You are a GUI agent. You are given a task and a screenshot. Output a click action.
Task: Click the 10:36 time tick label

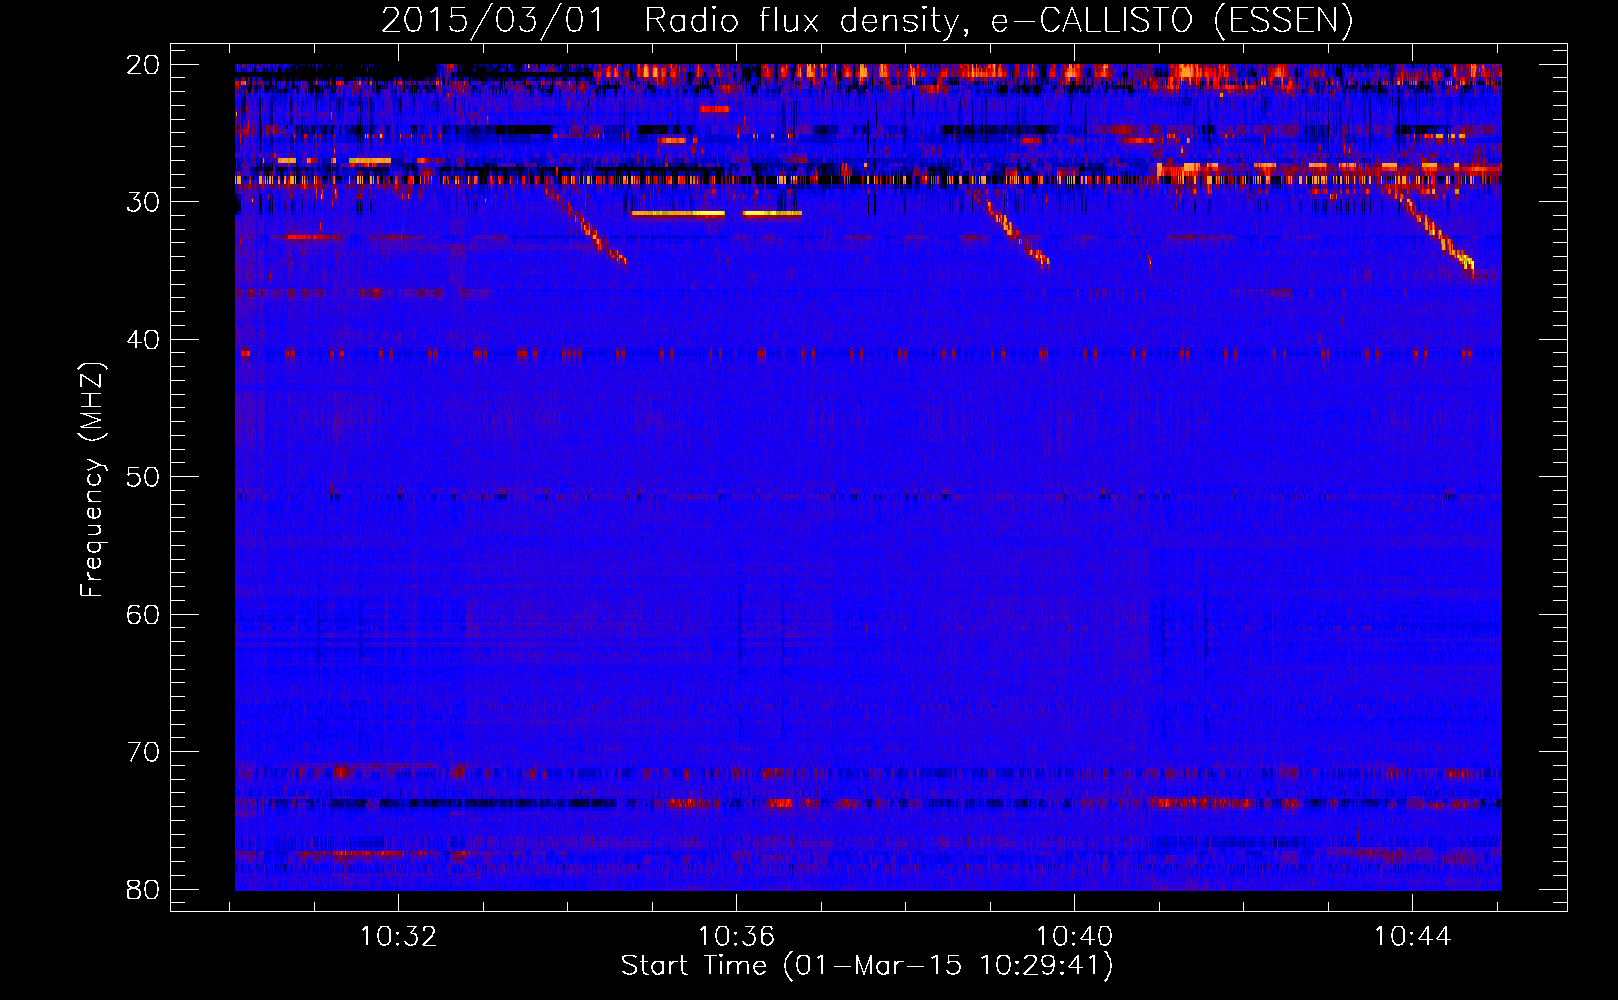[x=736, y=937]
